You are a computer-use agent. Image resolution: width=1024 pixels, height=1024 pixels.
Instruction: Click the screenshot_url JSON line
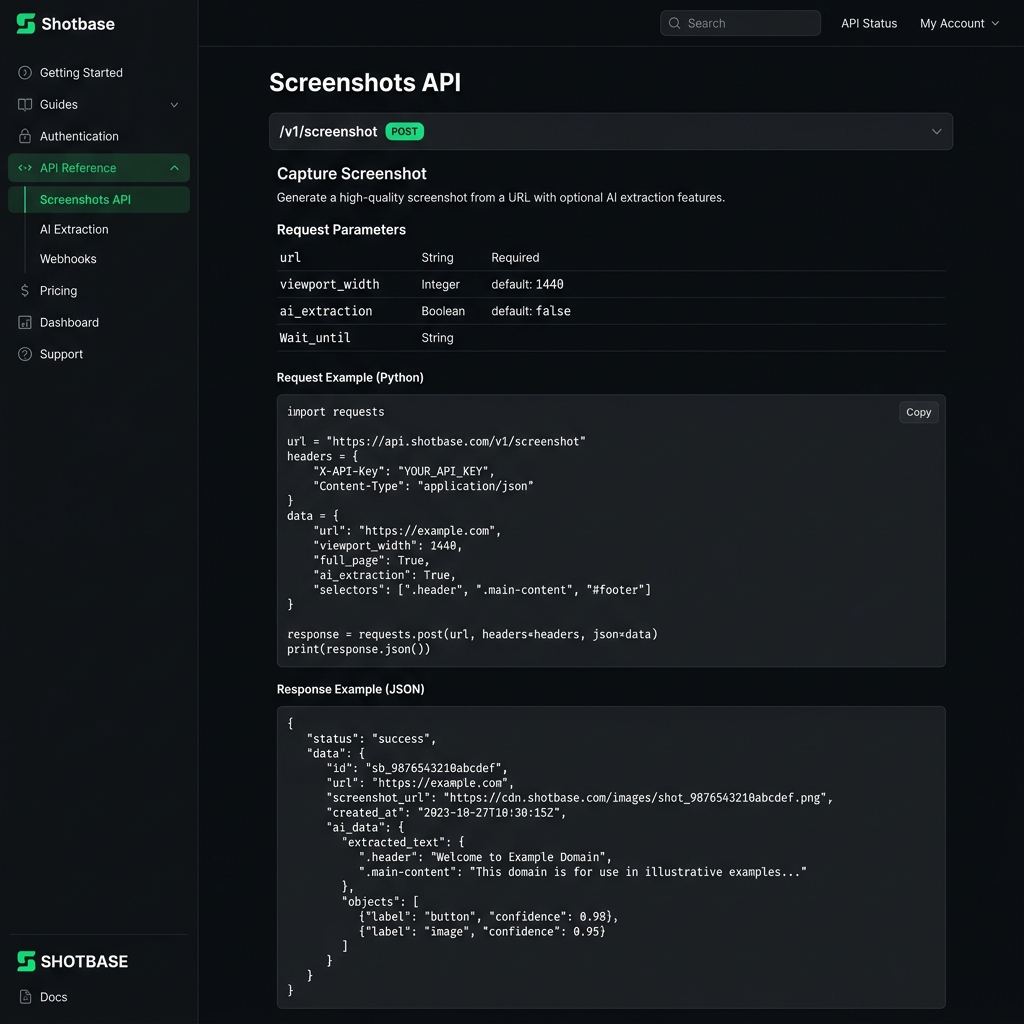click(x=579, y=797)
